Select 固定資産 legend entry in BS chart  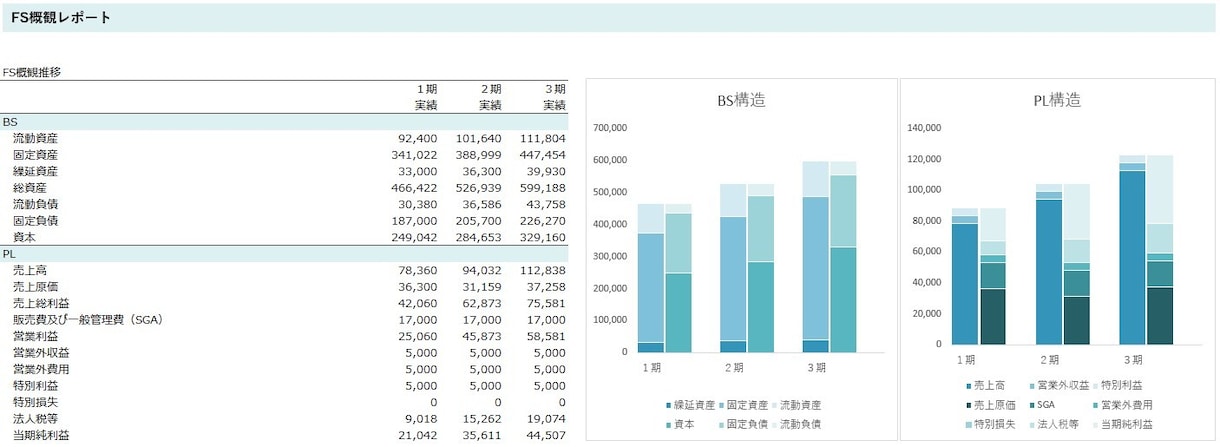pos(743,405)
